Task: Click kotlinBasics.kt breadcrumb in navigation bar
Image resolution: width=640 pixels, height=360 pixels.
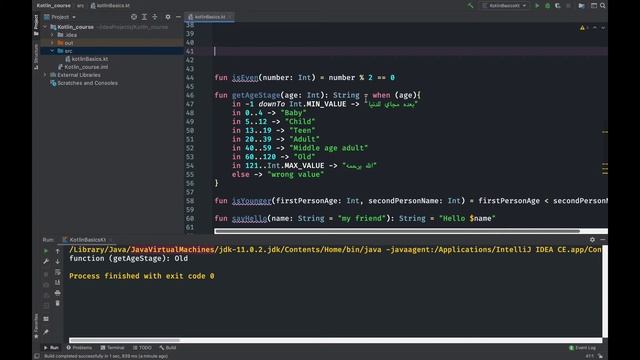Action: click(x=110, y=6)
